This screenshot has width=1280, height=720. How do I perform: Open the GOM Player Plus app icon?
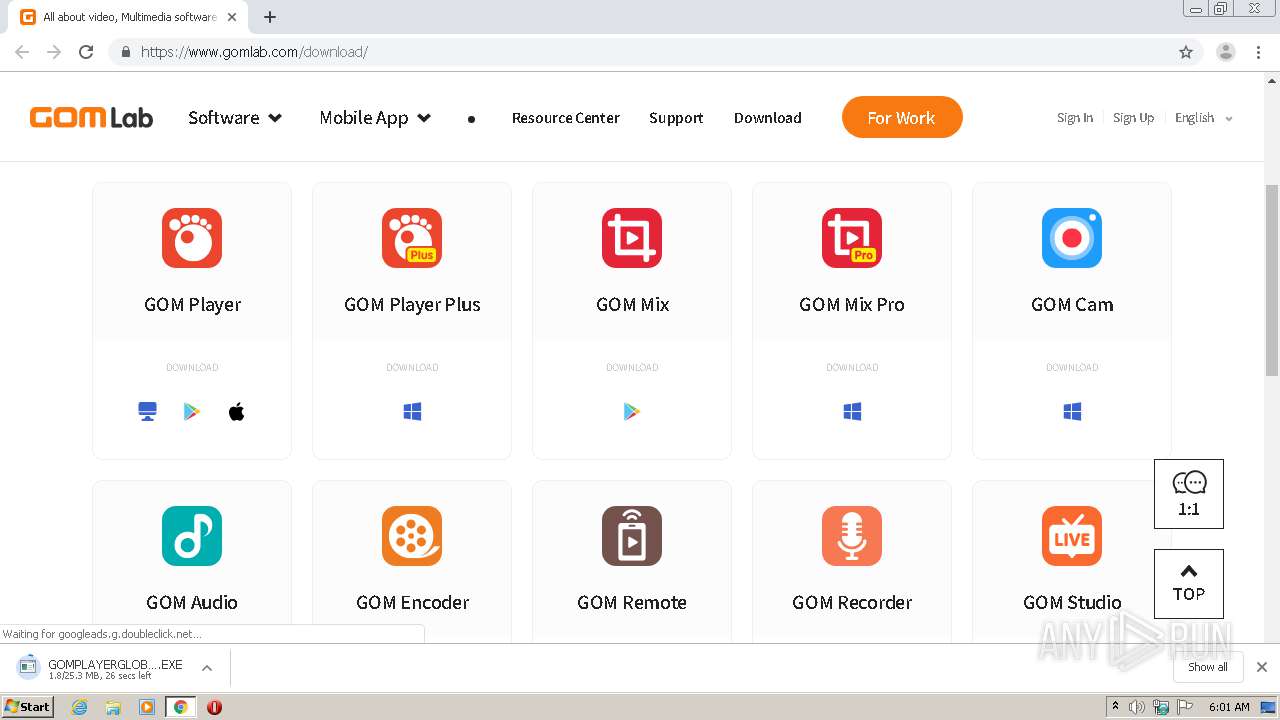(412, 238)
